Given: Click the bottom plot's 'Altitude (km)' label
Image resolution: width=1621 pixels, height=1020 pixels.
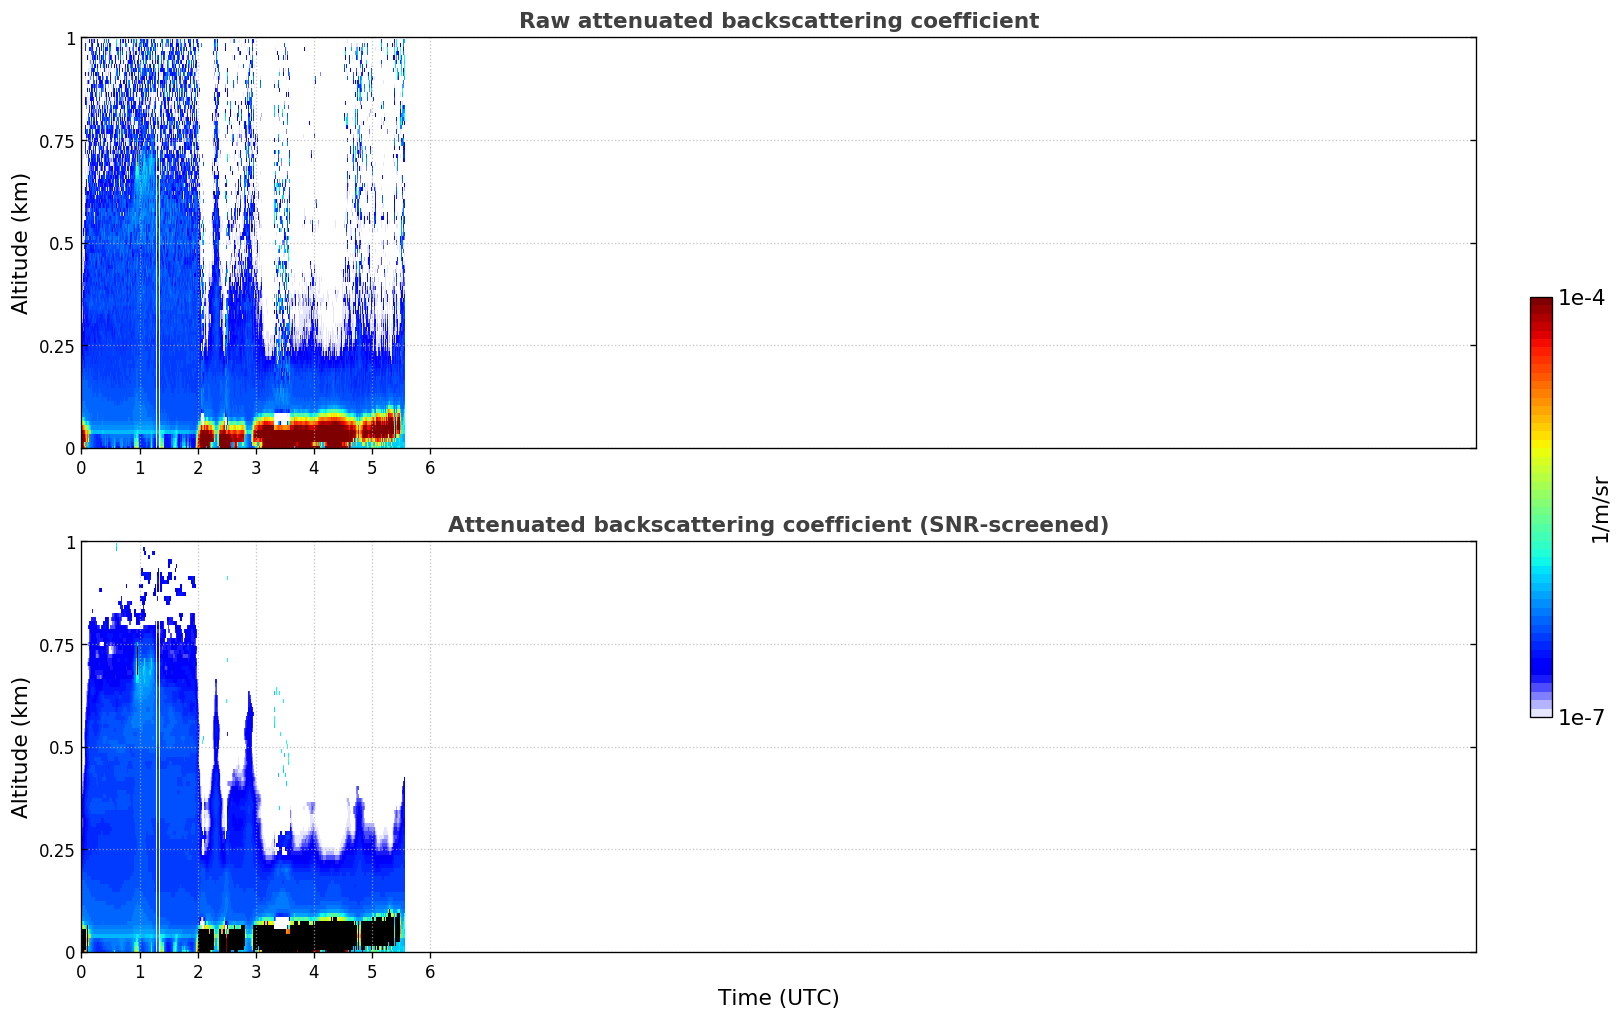Looking at the screenshot, I should tap(21, 747).
